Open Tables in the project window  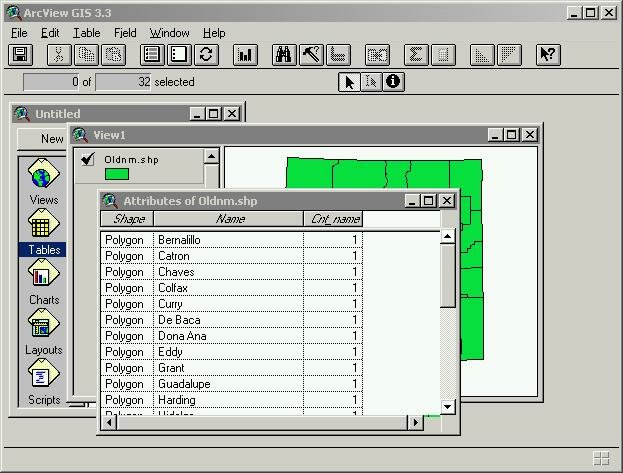pos(43,232)
